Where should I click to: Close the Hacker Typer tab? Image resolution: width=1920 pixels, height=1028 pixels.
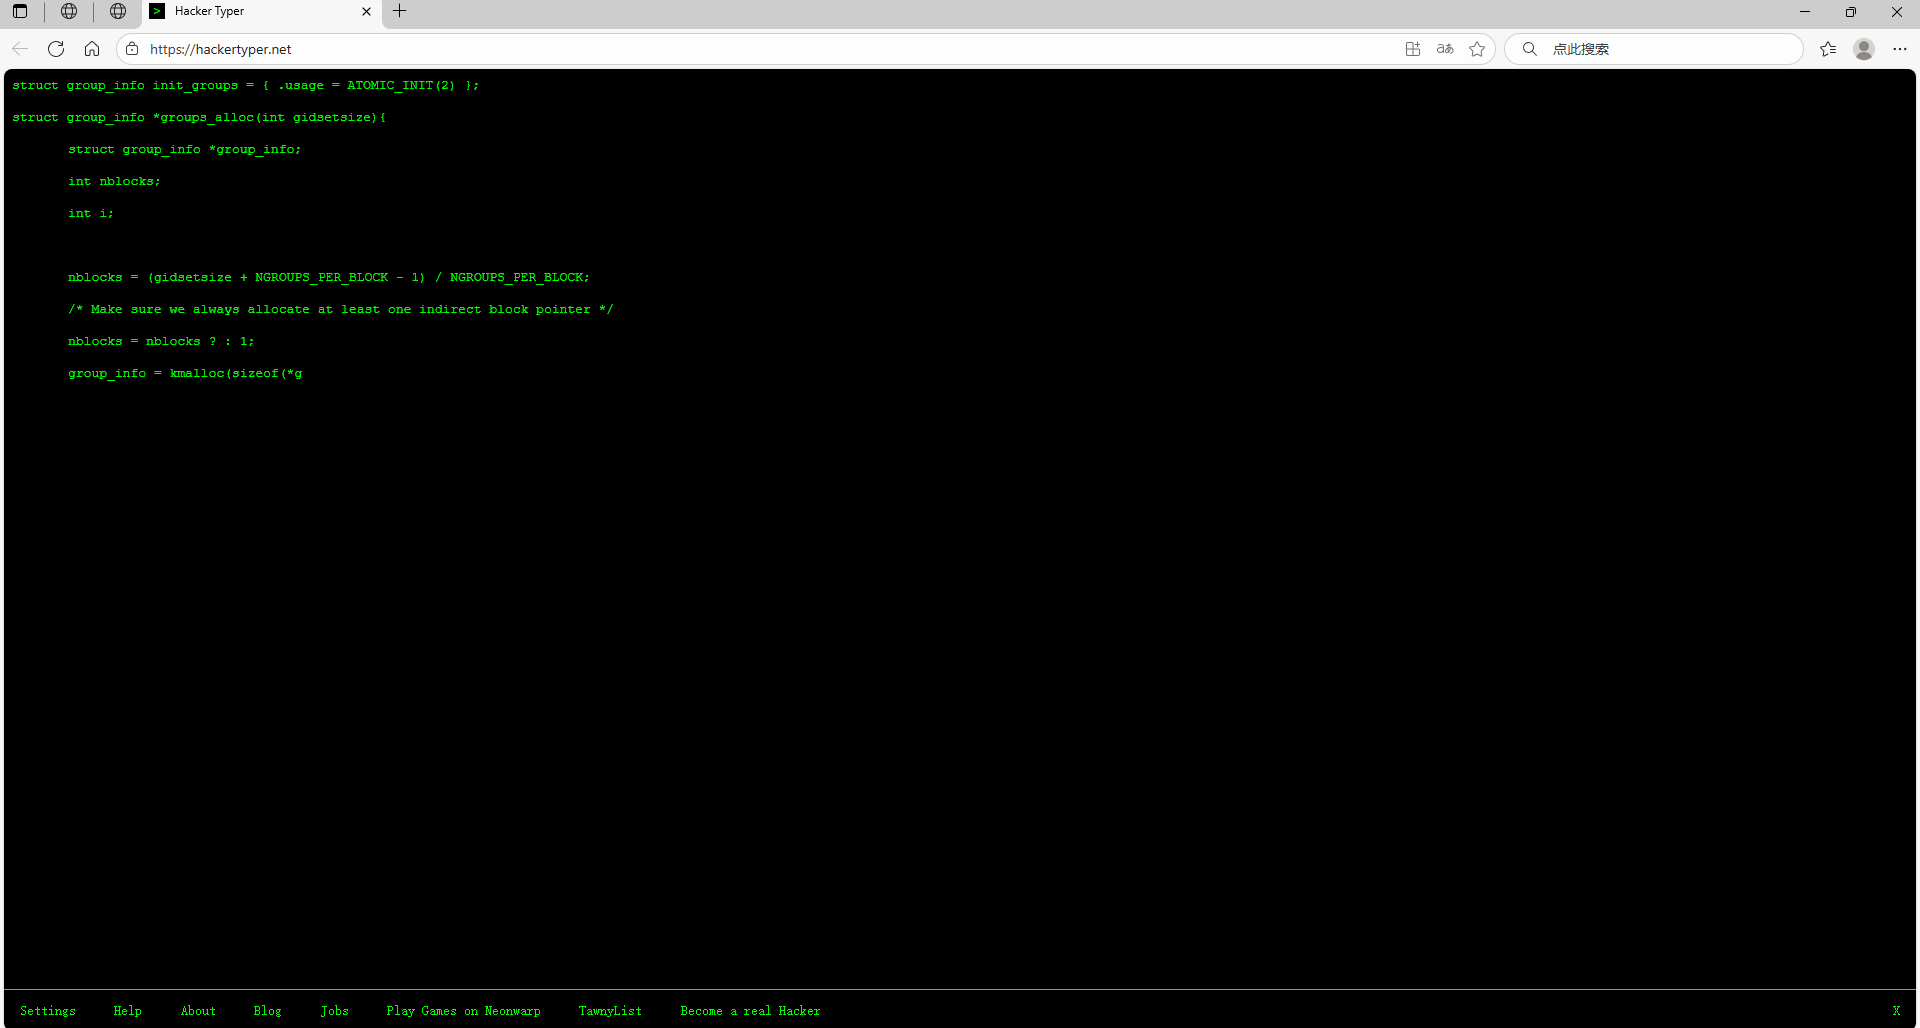click(x=366, y=11)
